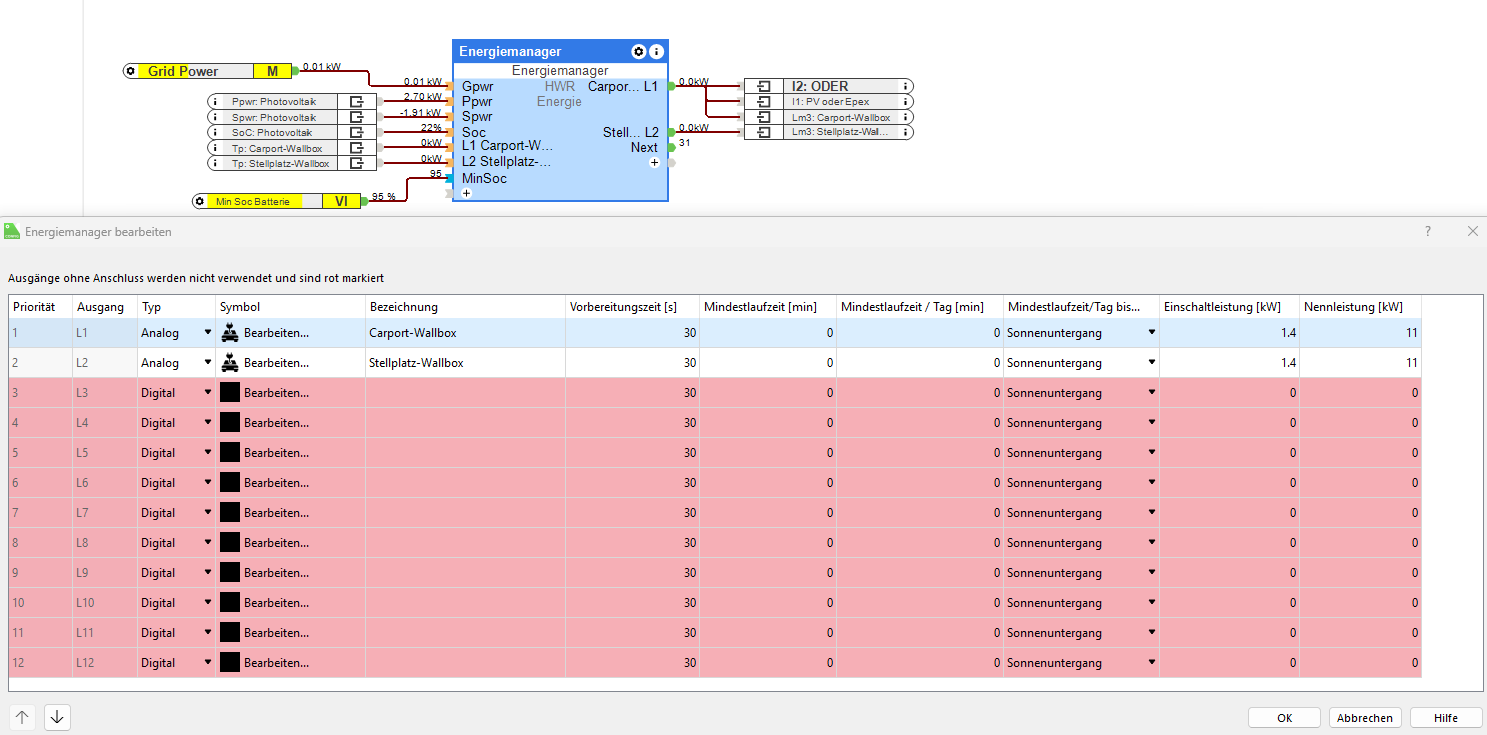Viewport: 1487px width, 735px height.
Task: Click the Bezeichnung column header
Action: click(465, 307)
